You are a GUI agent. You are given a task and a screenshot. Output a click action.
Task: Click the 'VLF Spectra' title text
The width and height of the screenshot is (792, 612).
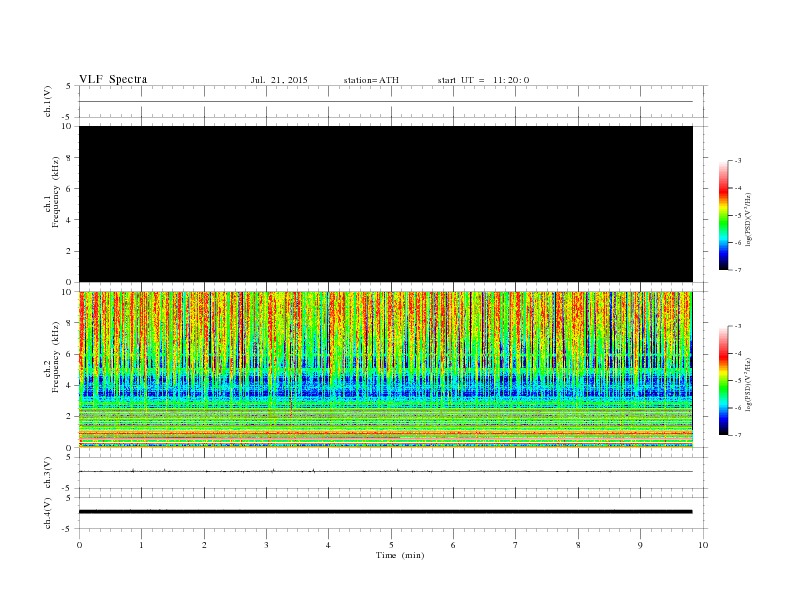click(113, 79)
